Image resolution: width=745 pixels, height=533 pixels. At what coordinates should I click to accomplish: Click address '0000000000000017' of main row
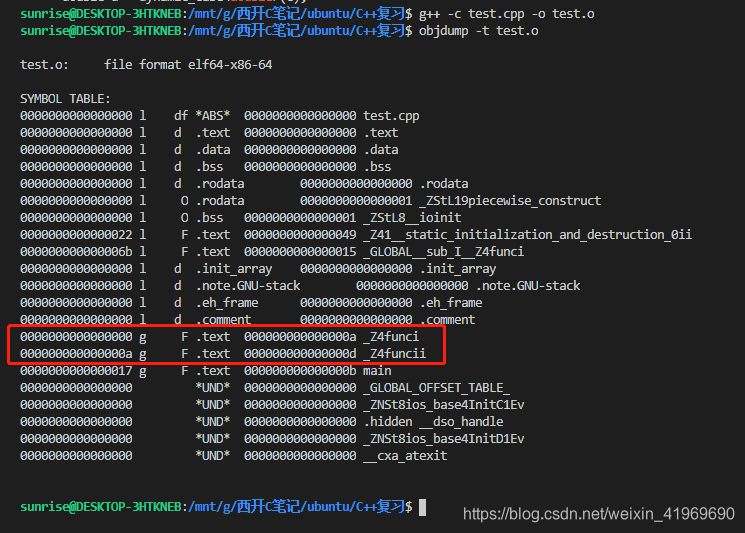click(x=76, y=371)
